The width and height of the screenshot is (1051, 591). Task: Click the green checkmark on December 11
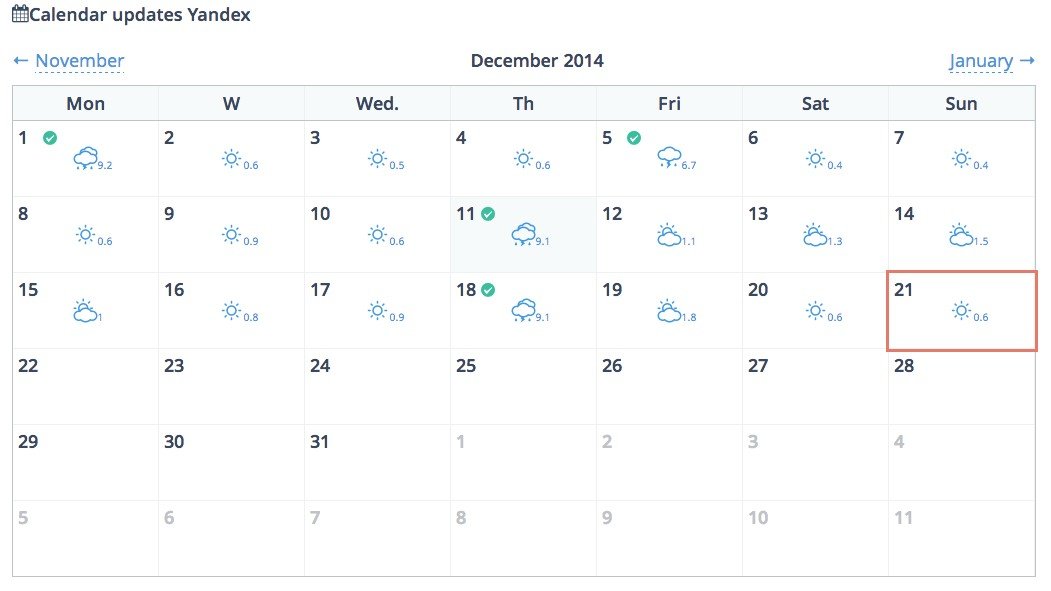pos(489,214)
